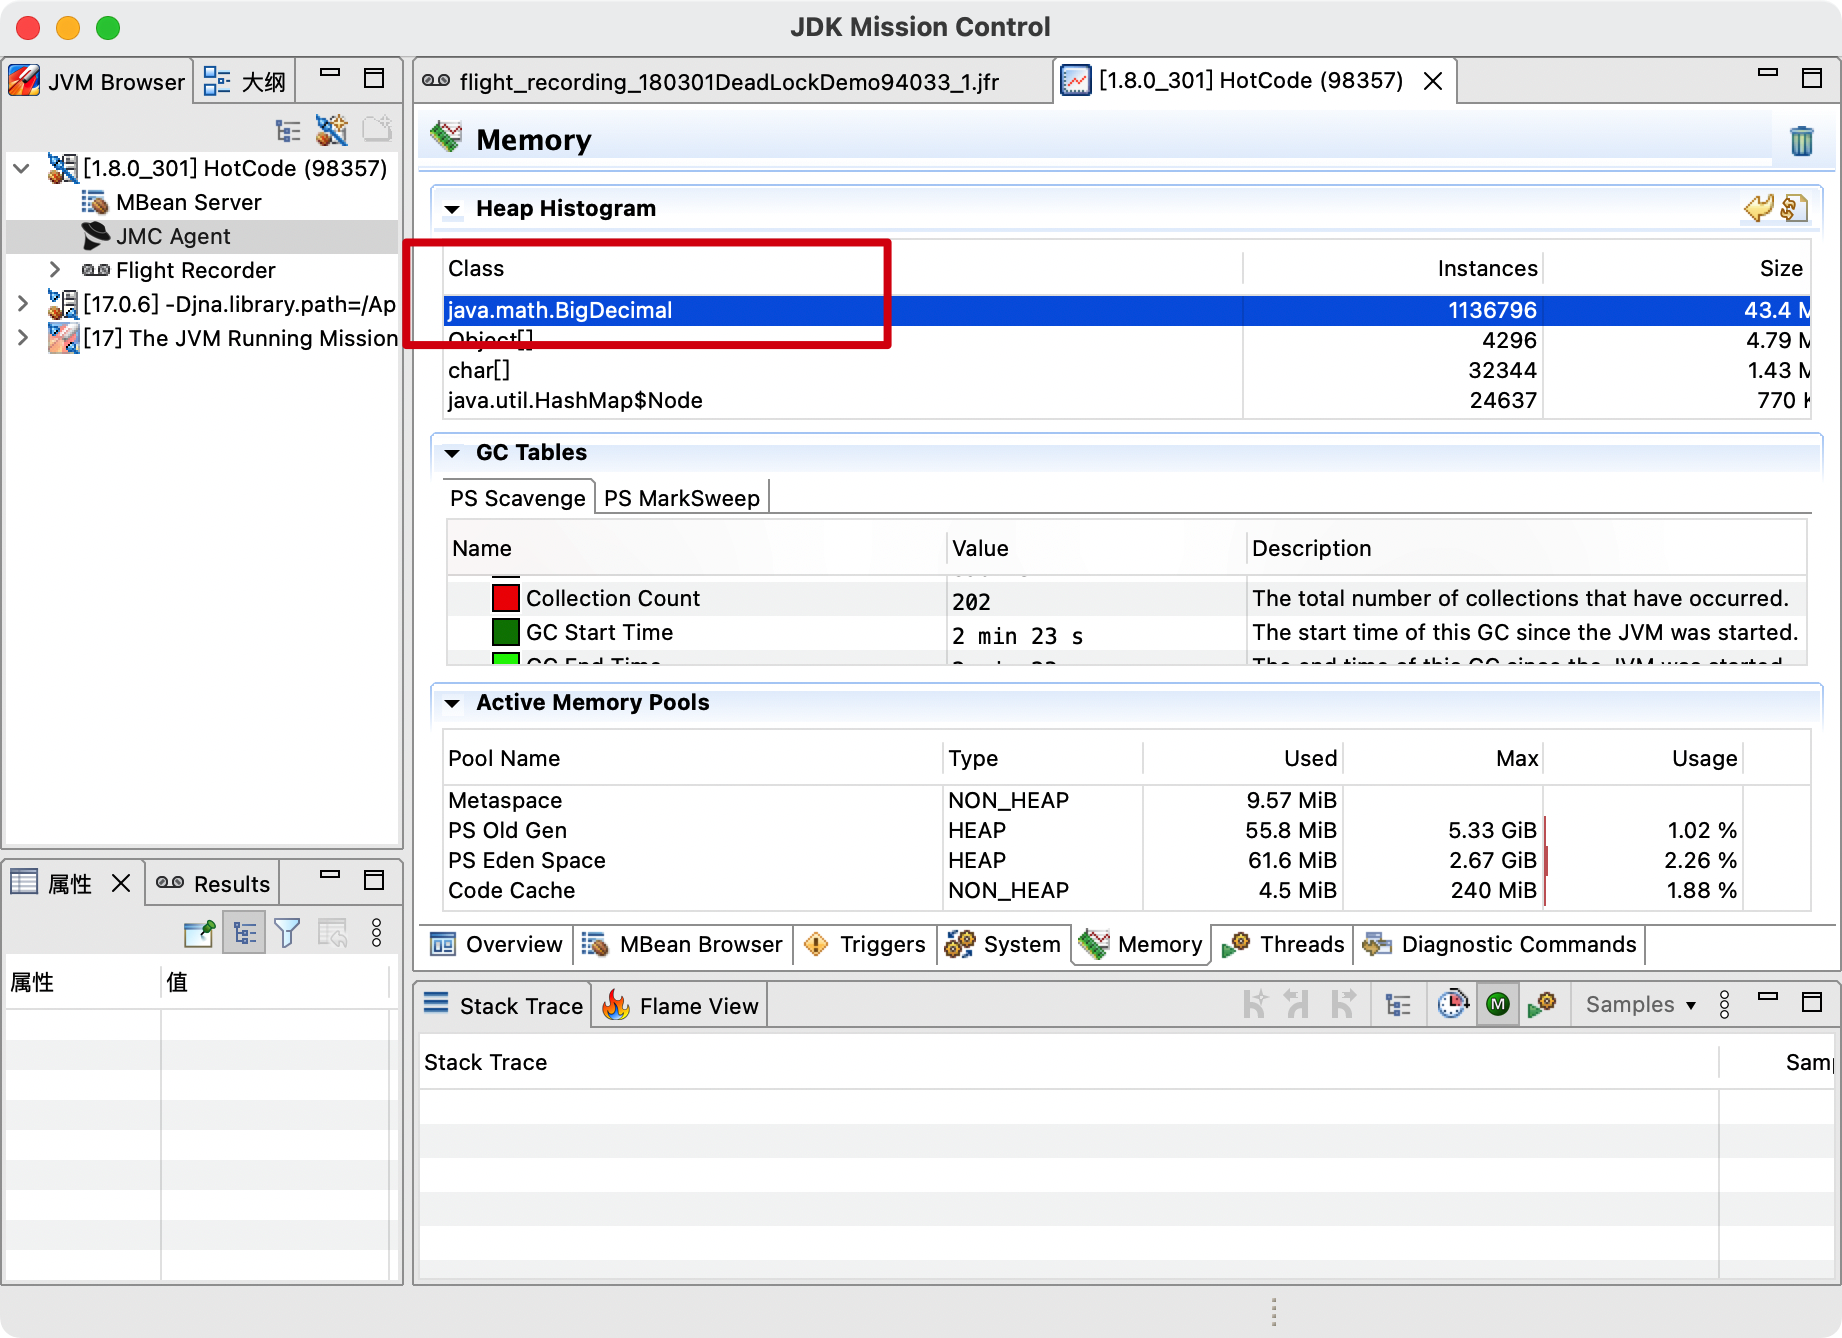Toggle the green M method grouping button
This screenshot has width=1842, height=1338.
[x=1497, y=1004]
